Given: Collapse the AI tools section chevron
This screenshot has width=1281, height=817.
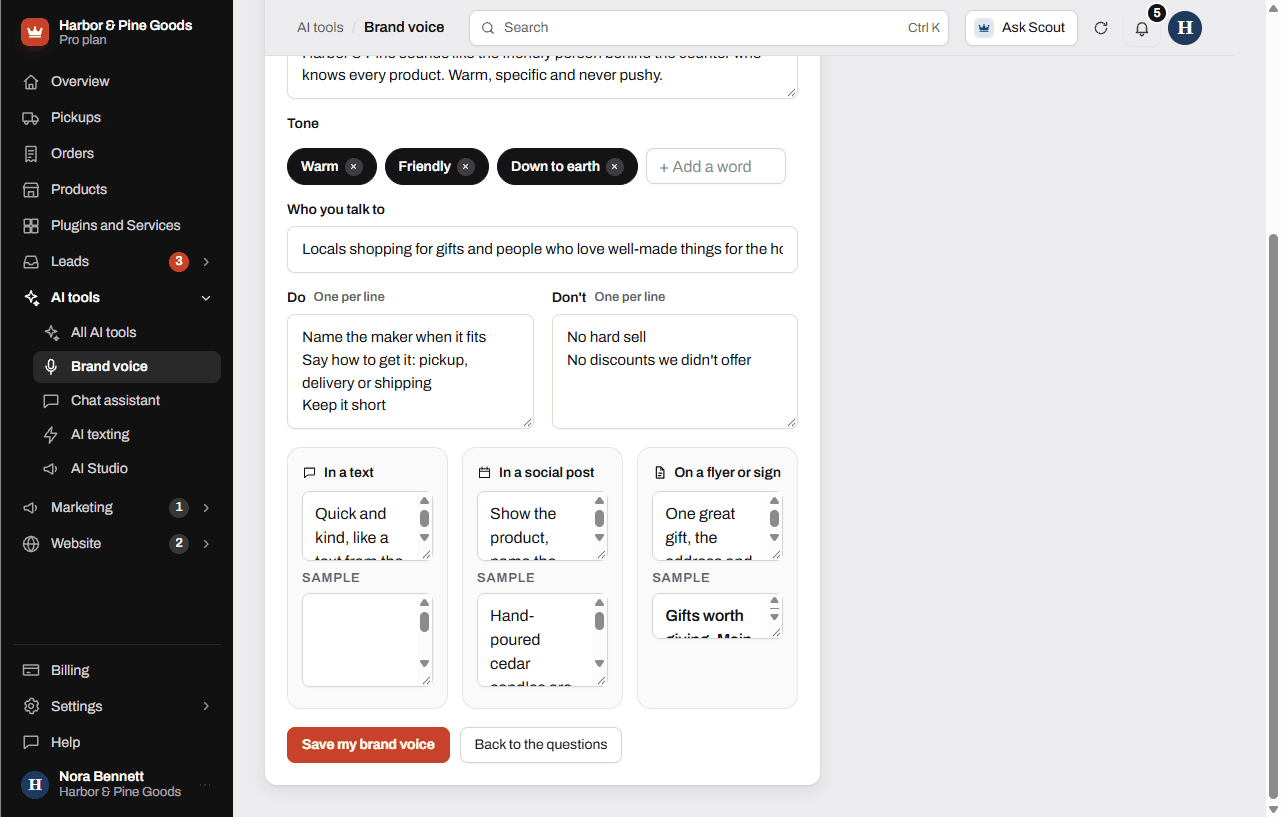Looking at the screenshot, I should (206, 298).
